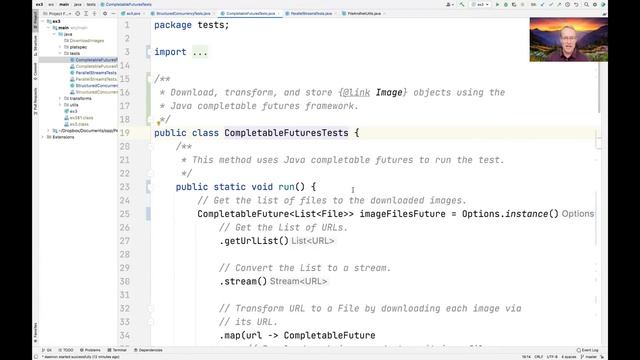Click the lightbulb intention icon on line 18
Image resolution: width=640 pixels, height=360 pixels.
[158, 122]
